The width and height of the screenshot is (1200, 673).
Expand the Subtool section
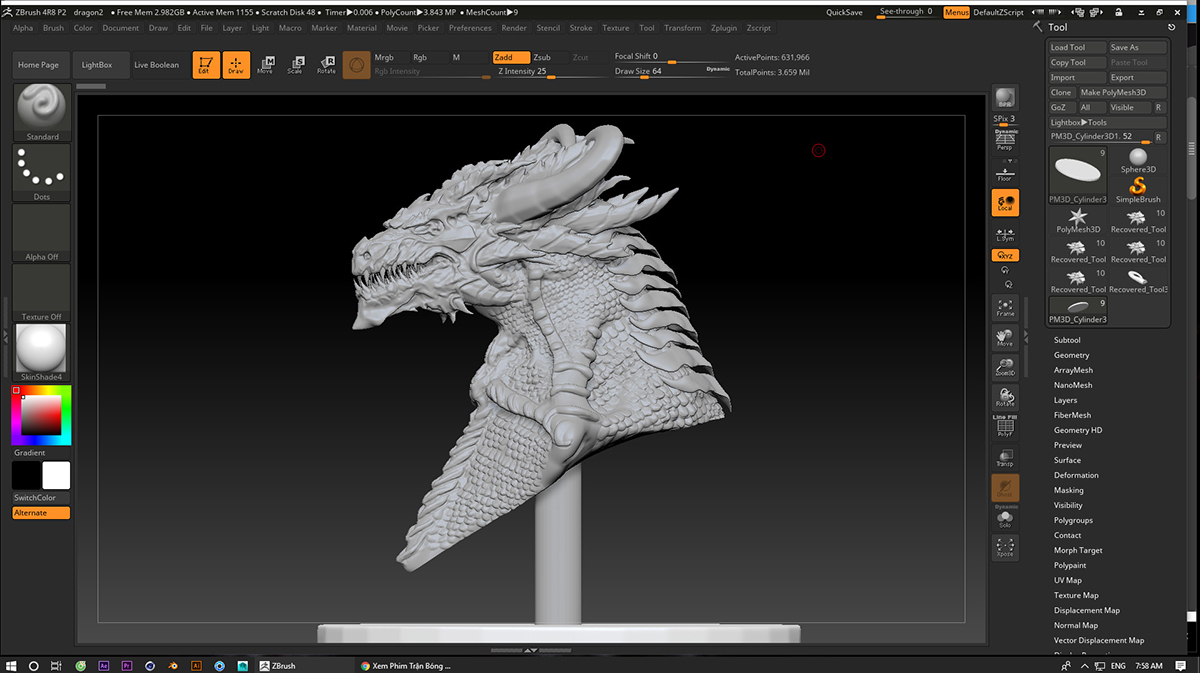pos(1067,340)
